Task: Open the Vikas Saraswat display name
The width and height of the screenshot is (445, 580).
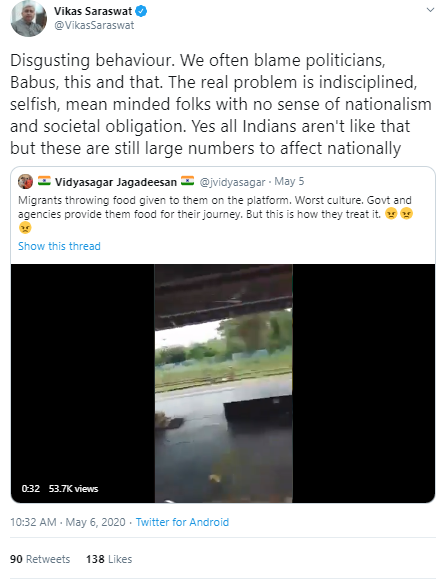Action: click(x=93, y=11)
